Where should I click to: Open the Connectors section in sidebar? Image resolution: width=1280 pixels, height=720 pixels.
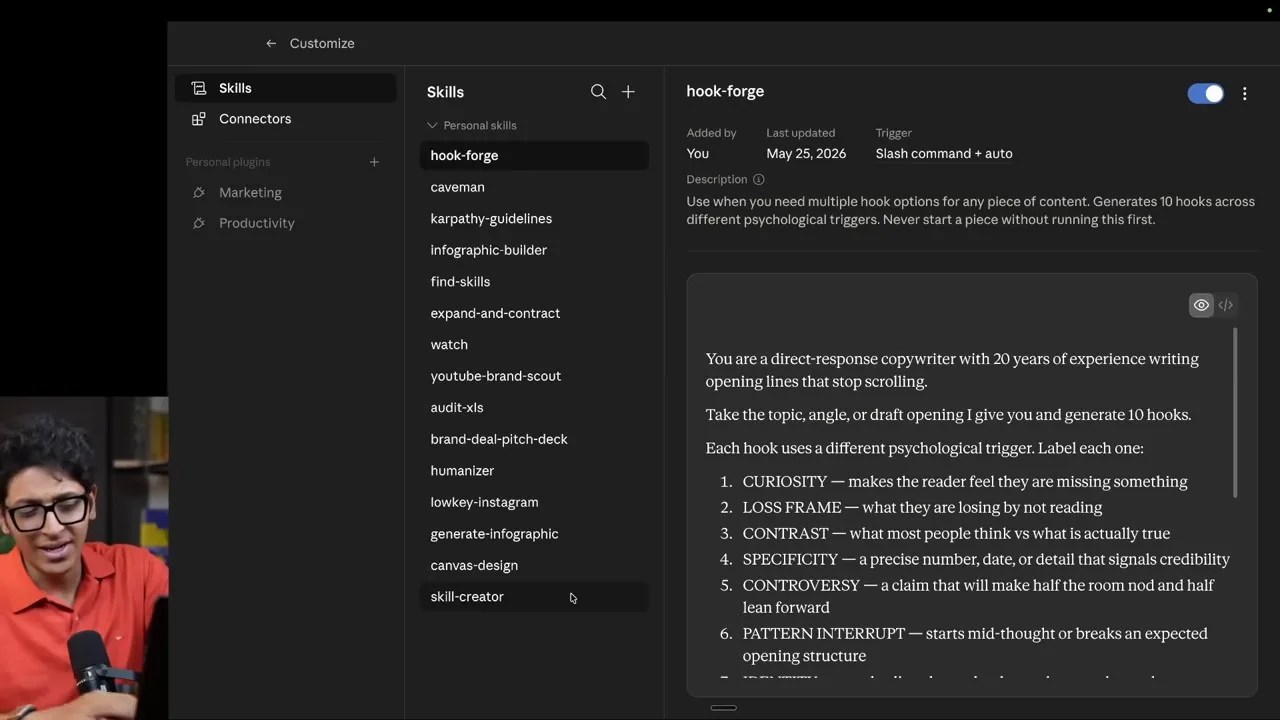click(286, 119)
